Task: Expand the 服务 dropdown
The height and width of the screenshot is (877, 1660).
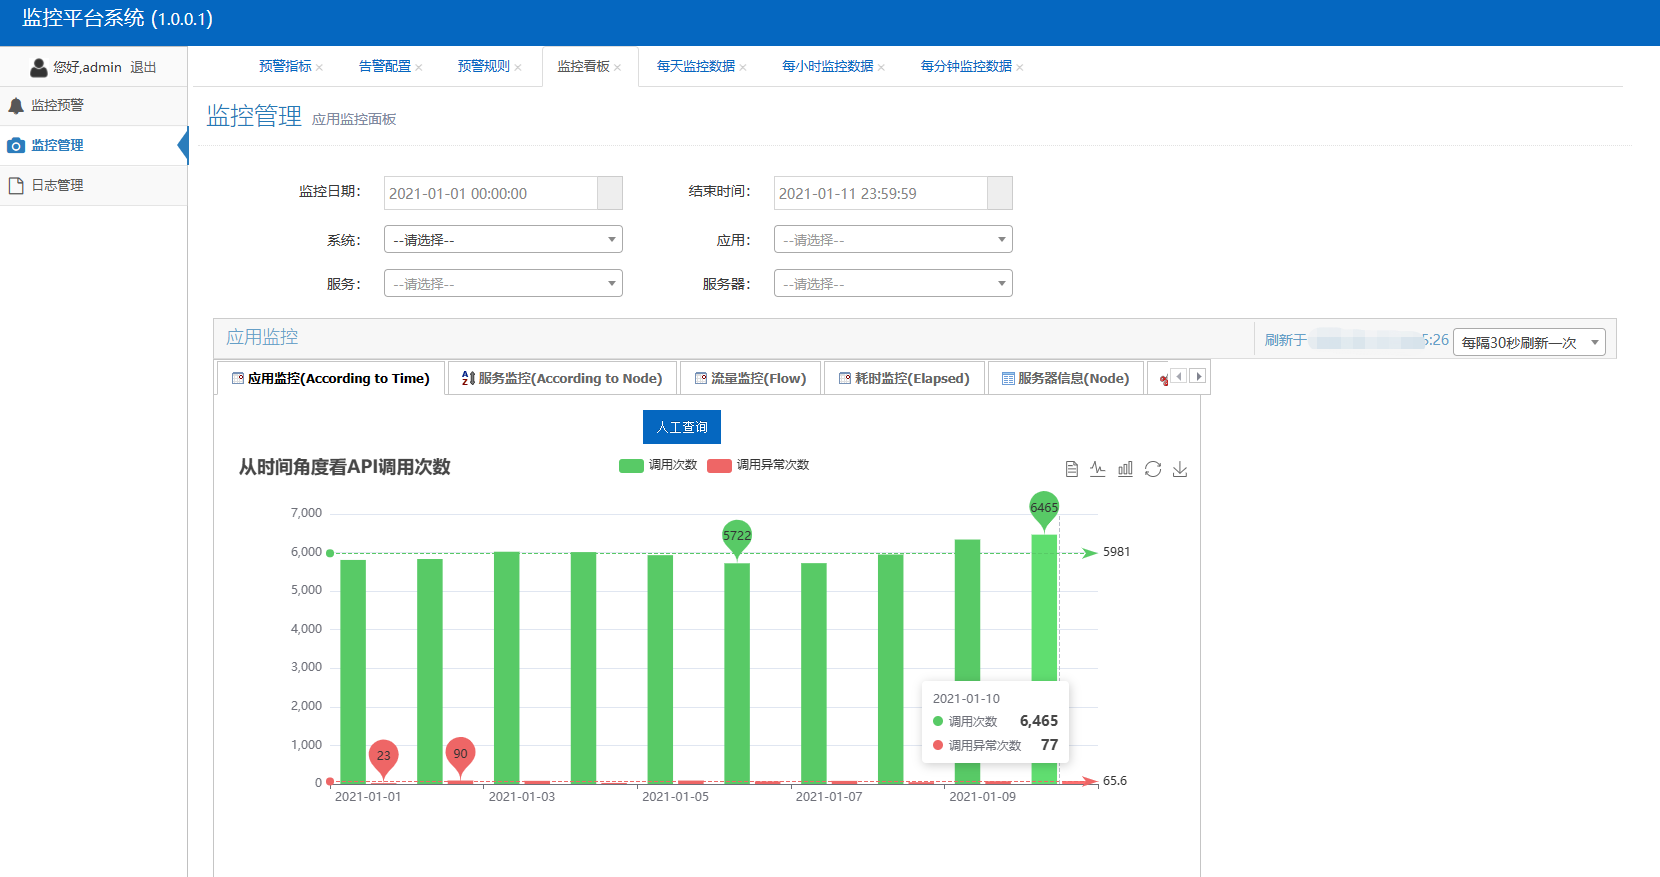Action: tap(503, 284)
